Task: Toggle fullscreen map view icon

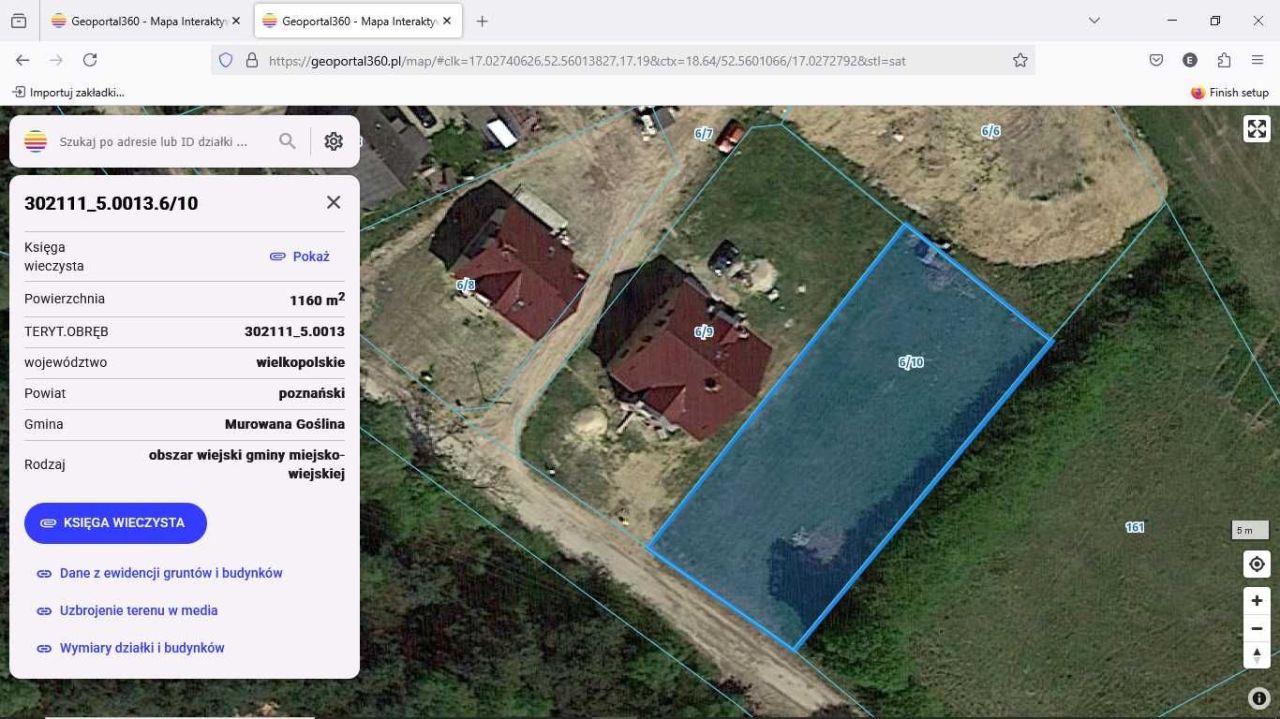Action: 1257,129
